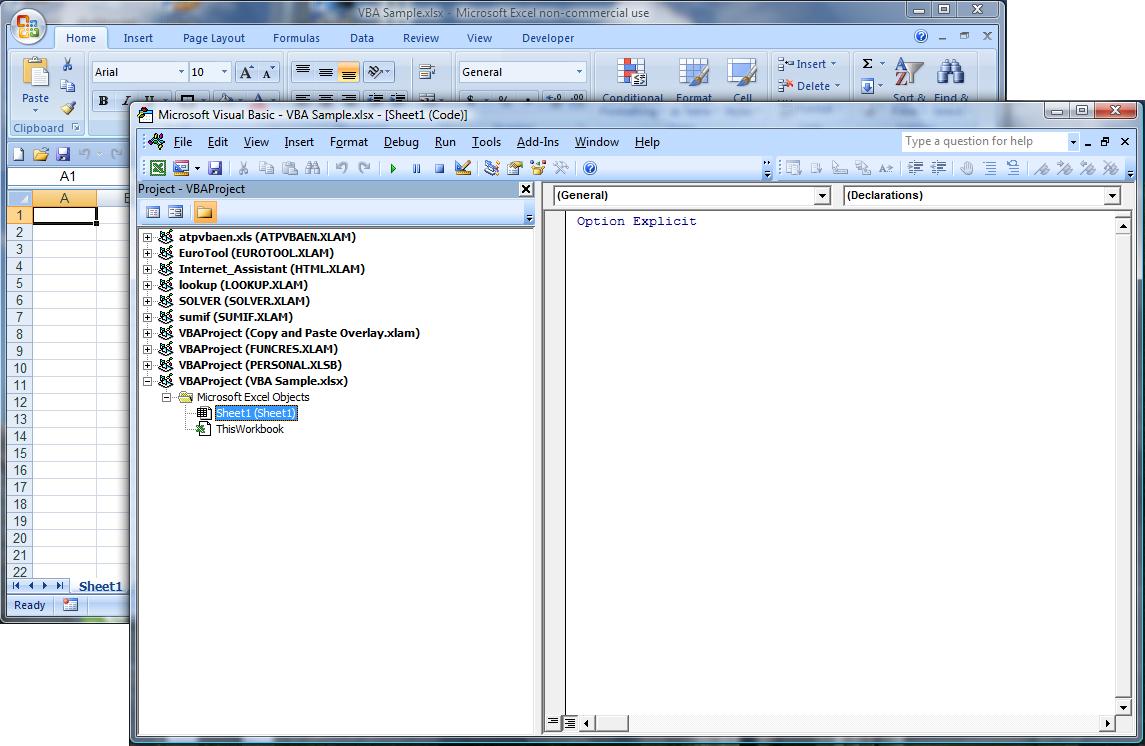Click the Find binoculars icon in VBA toolbar
Screen dimensions: 1145x746
(x=313, y=169)
